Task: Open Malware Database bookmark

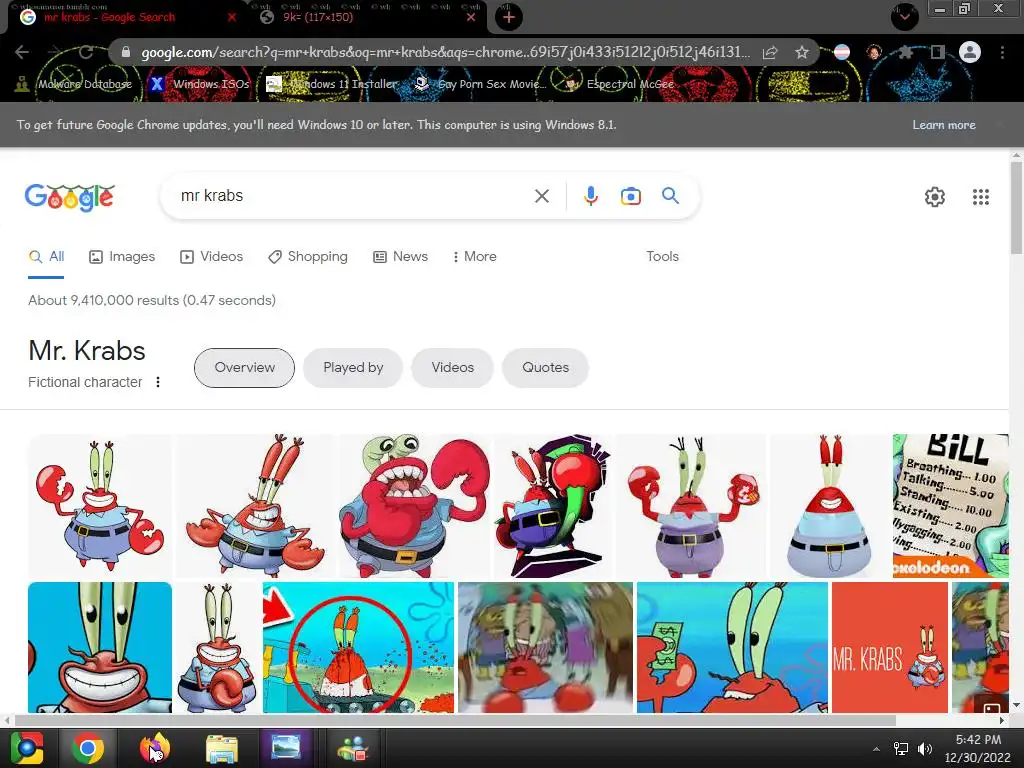Action: (74, 84)
